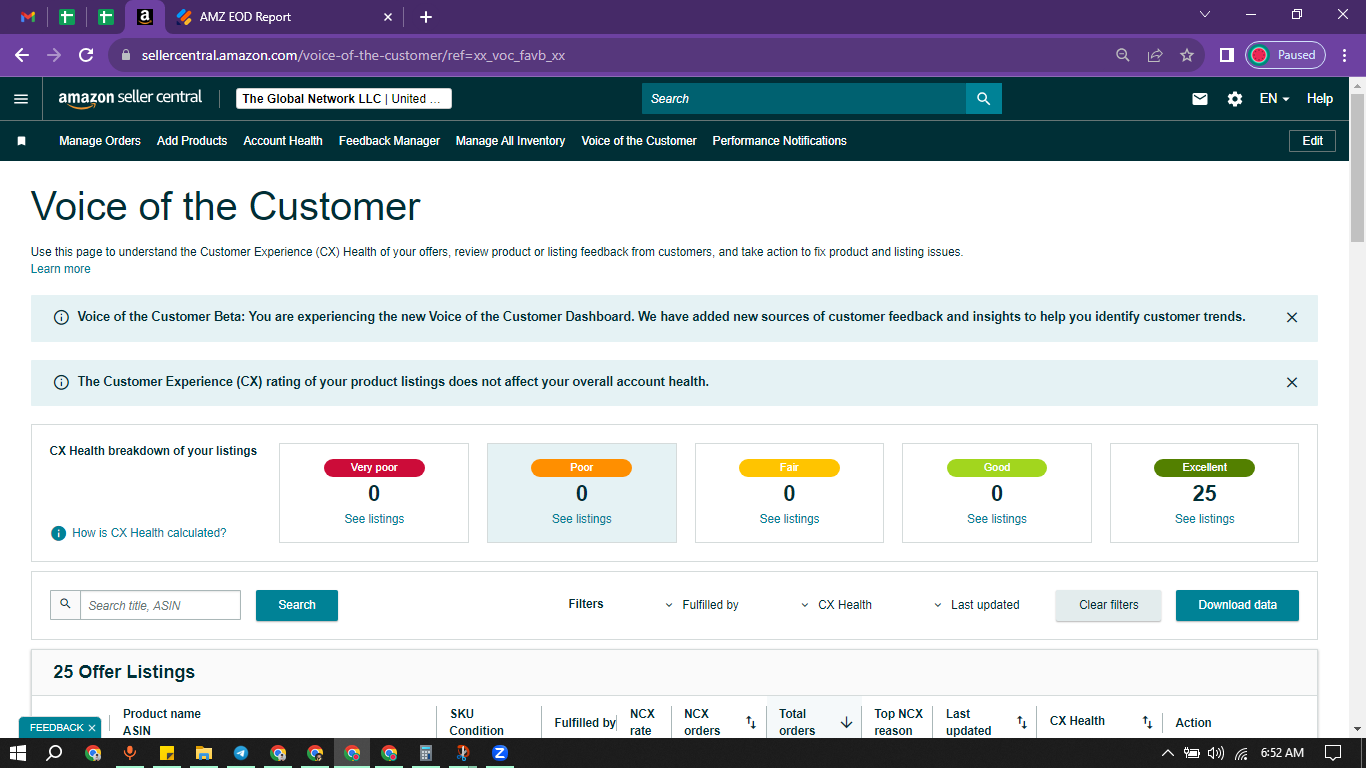Click the padlock site info icon
Screen dimensions: 1366x768
point(126,55)
